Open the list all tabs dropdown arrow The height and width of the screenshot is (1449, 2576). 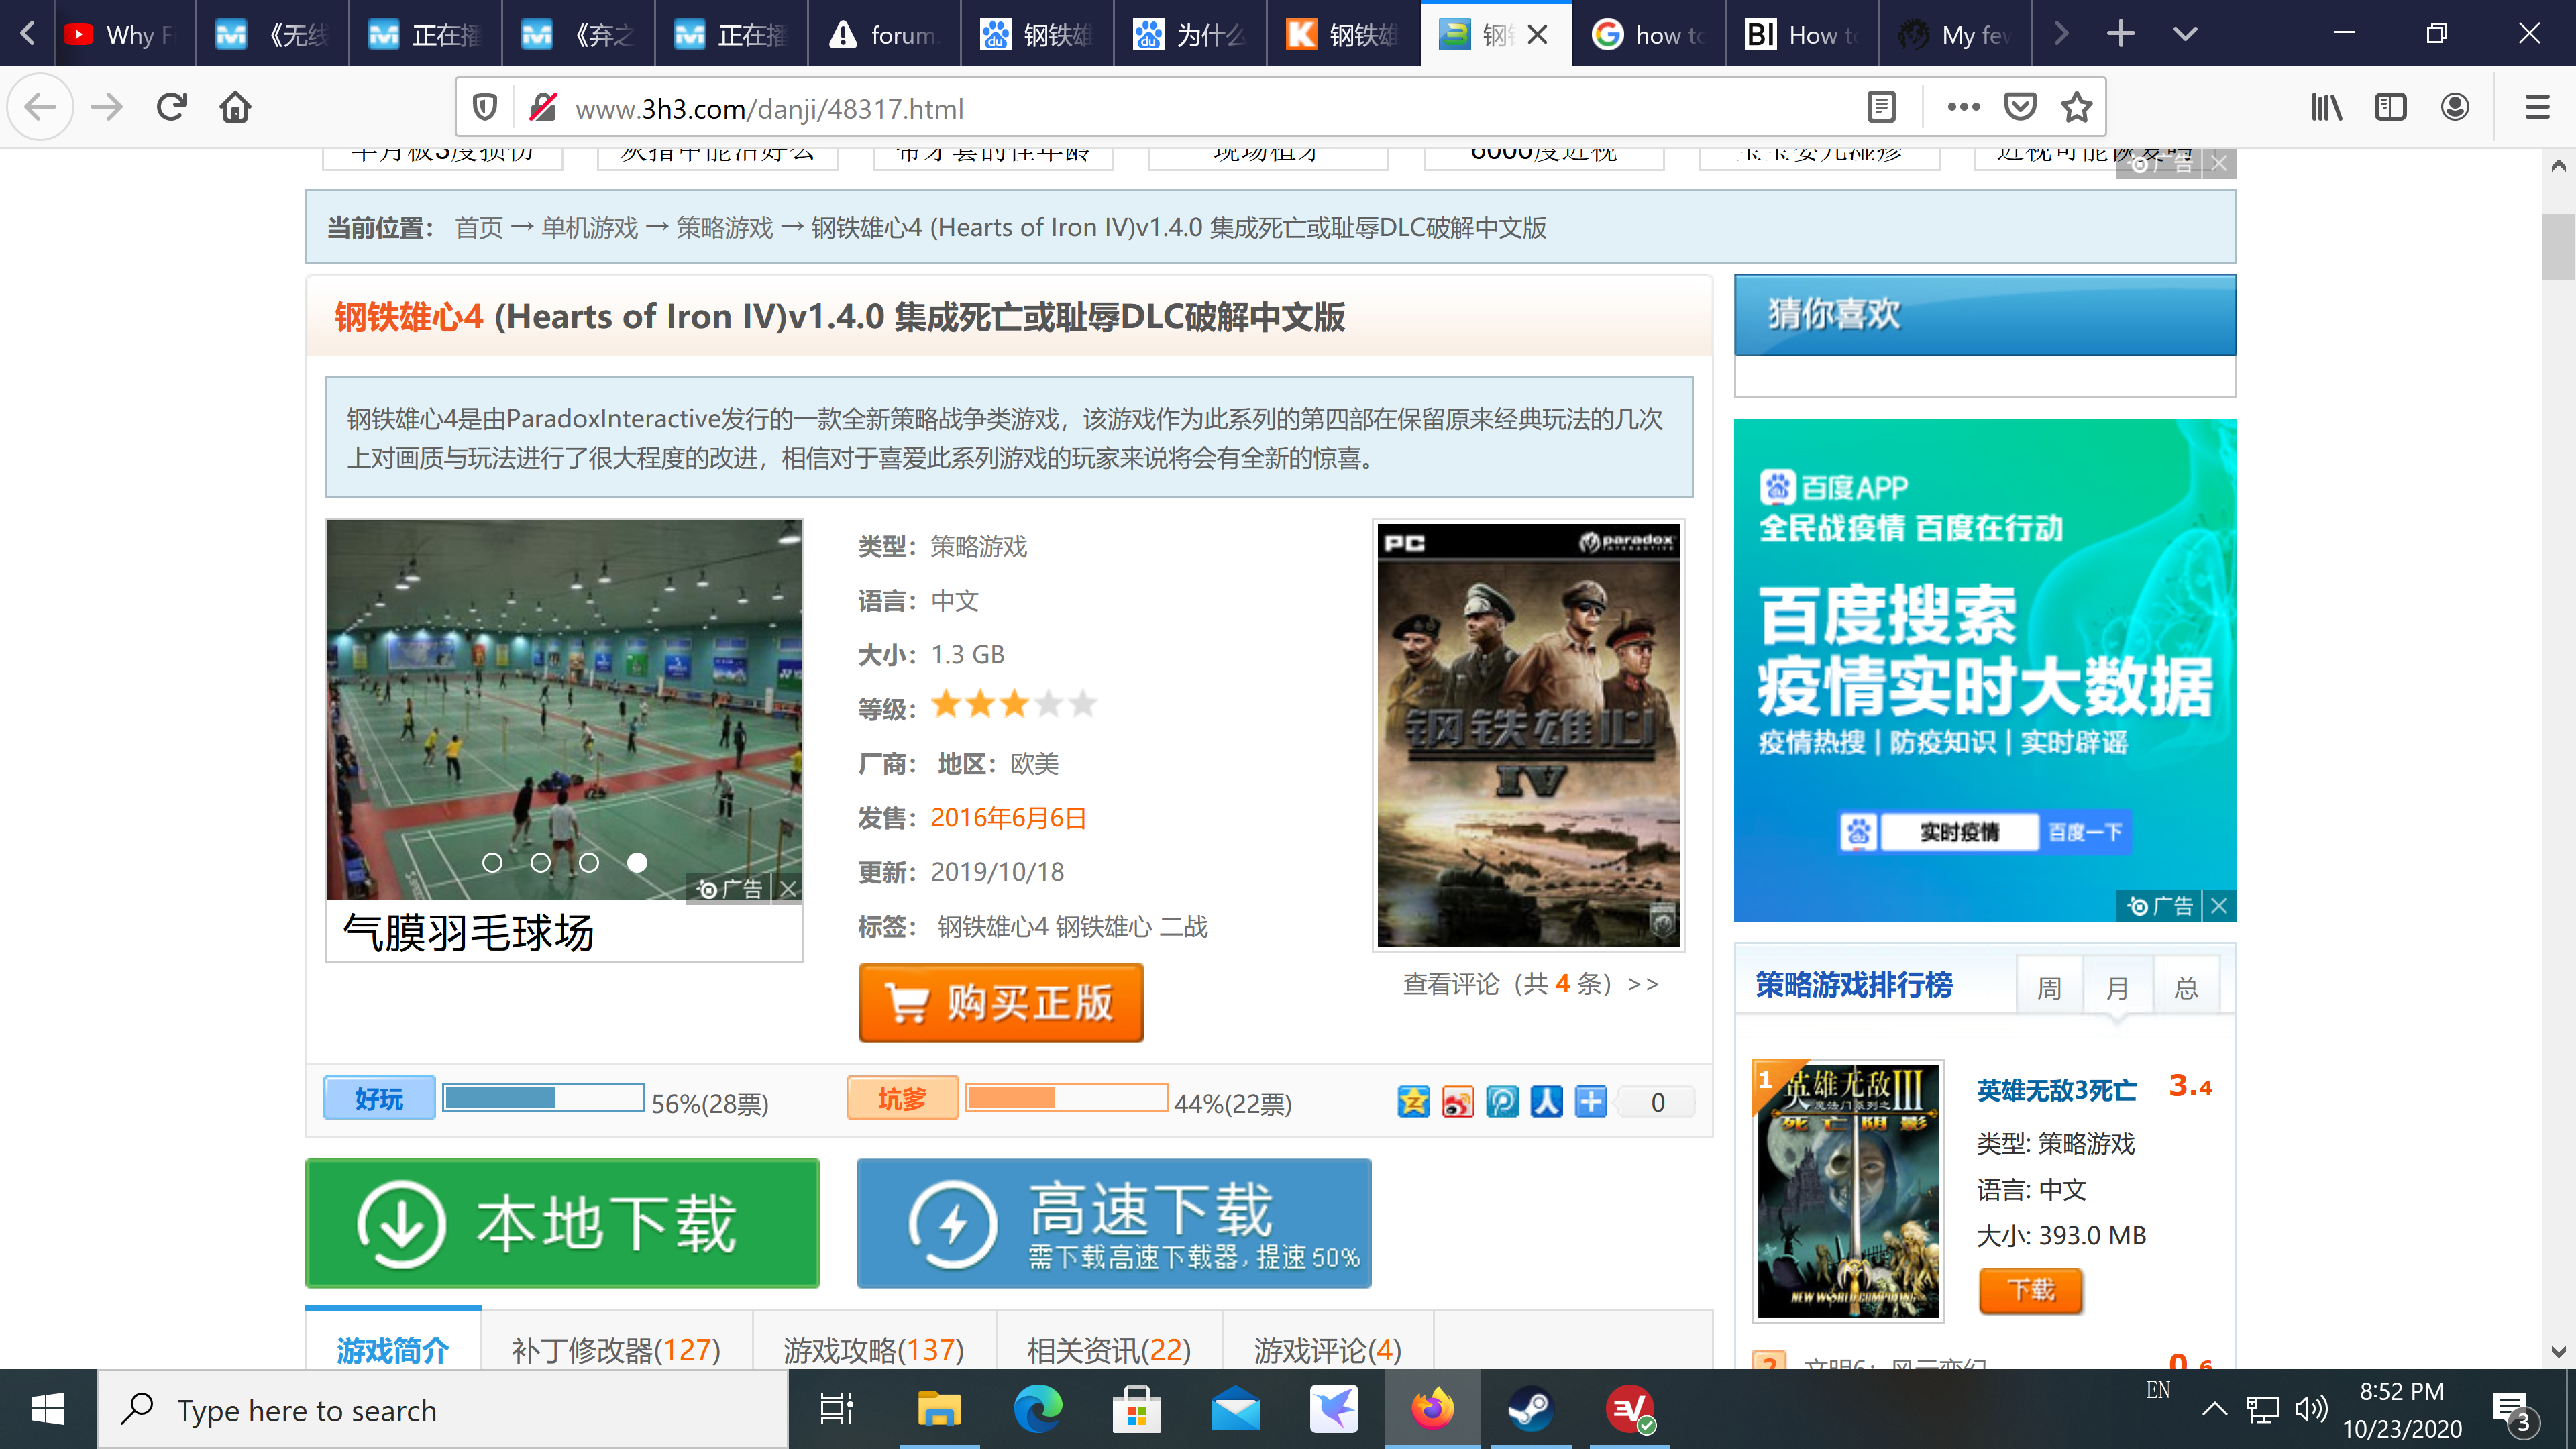[2185, 34]
